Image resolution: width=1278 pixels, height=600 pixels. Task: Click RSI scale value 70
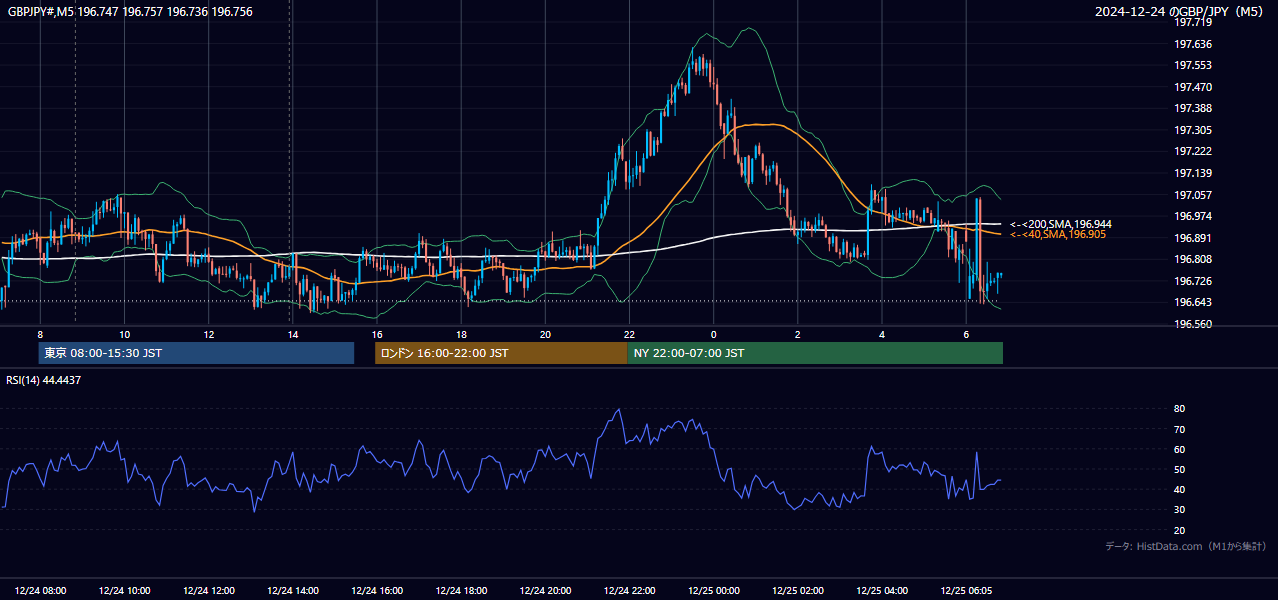pos(1180,429)
